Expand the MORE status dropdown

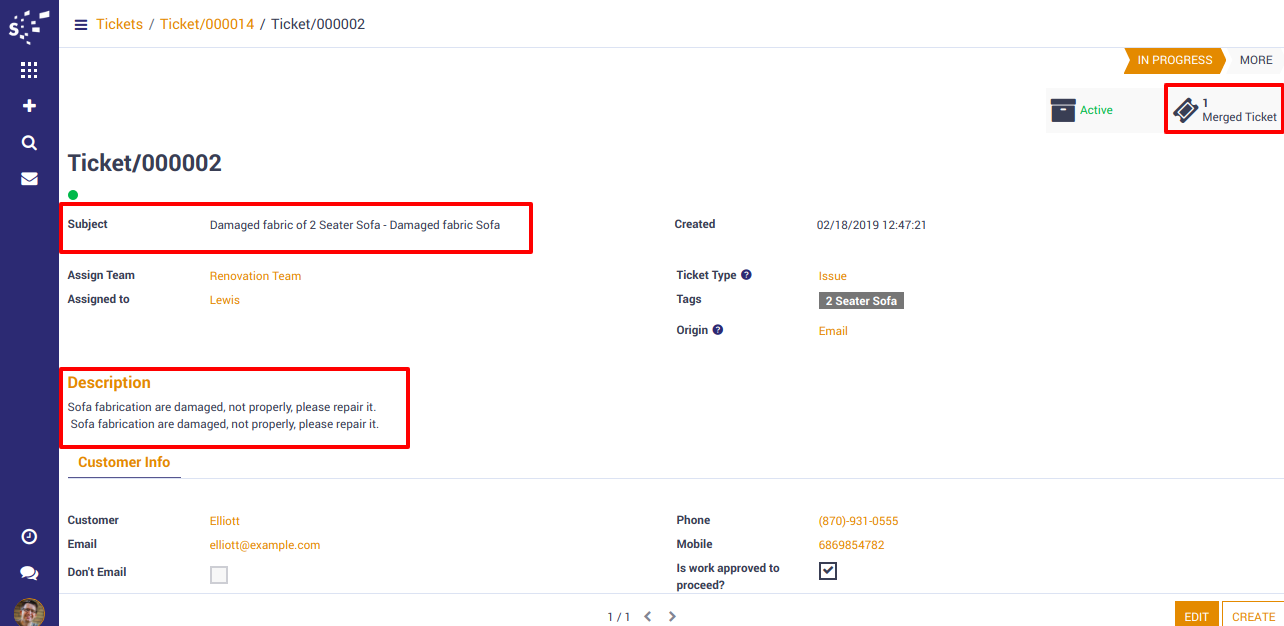coord(1256,60)
